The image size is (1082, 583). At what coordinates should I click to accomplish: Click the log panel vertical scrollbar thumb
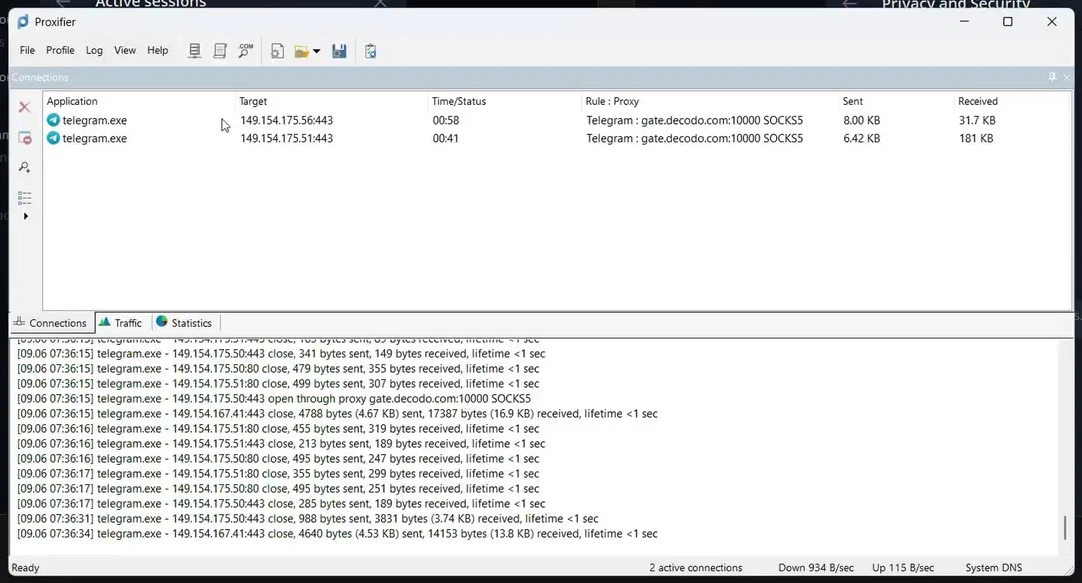(x=1065, y=528)
